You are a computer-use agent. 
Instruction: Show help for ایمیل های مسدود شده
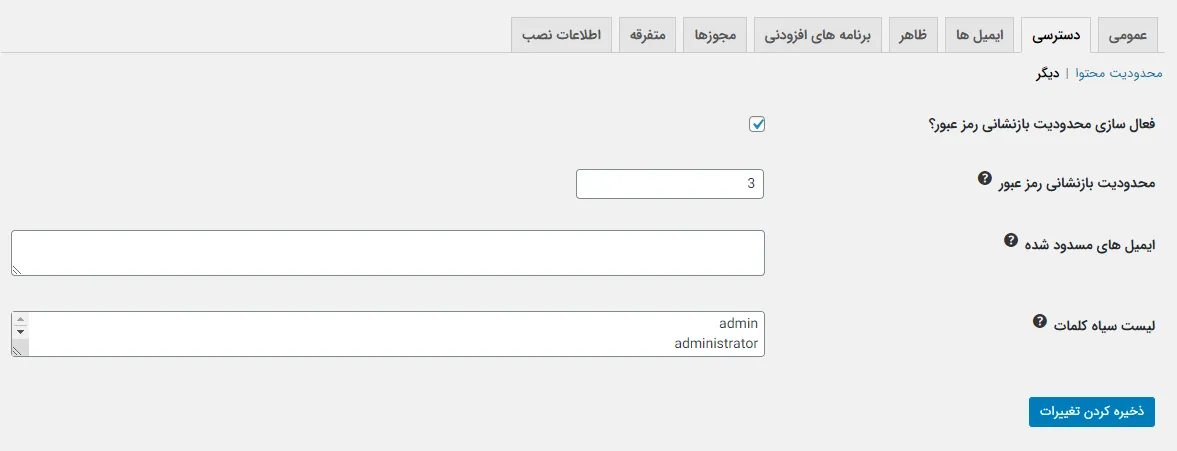1010,240
